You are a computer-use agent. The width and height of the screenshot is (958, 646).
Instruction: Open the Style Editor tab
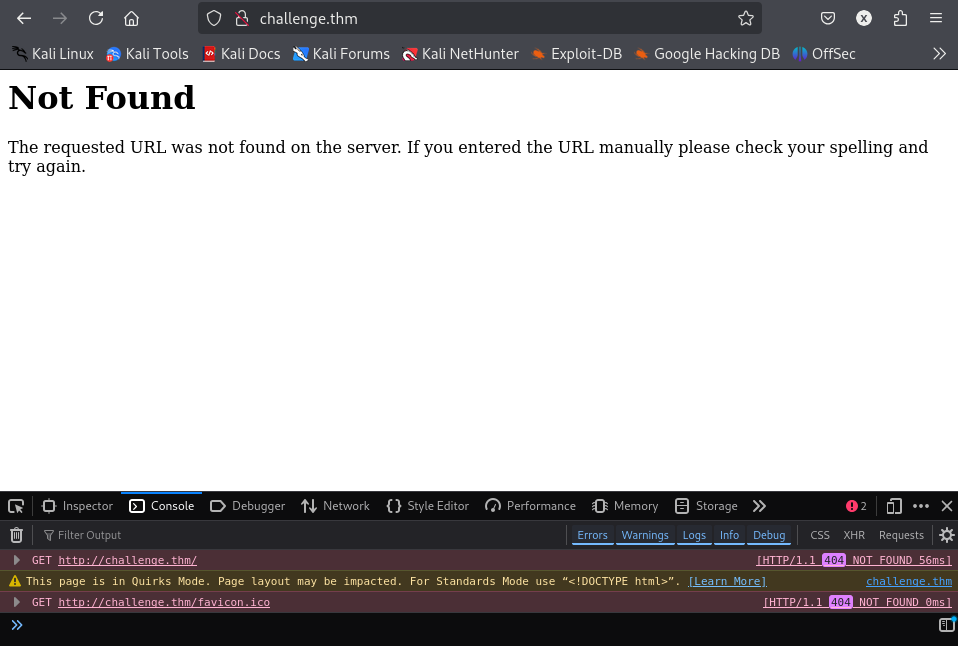(x=428, y=506)
